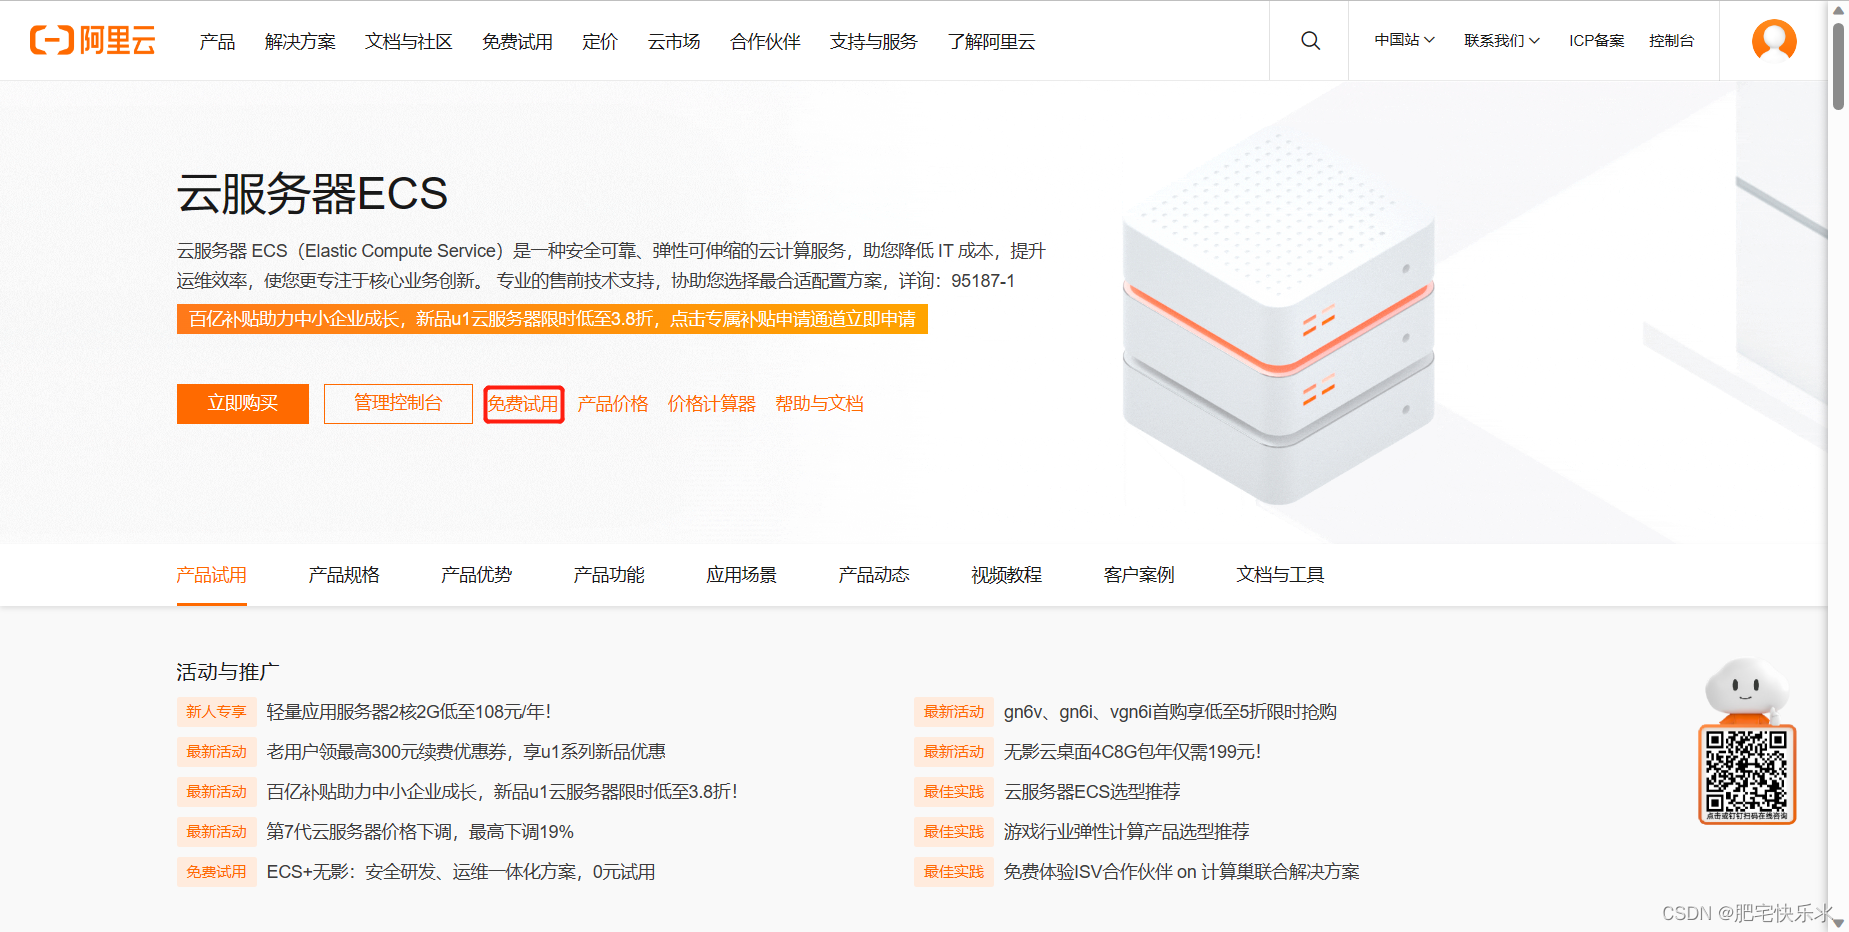Screen dimensions: 1849x932
Task: Switch to the 客户案例 tab
Action: (1139, 575)
